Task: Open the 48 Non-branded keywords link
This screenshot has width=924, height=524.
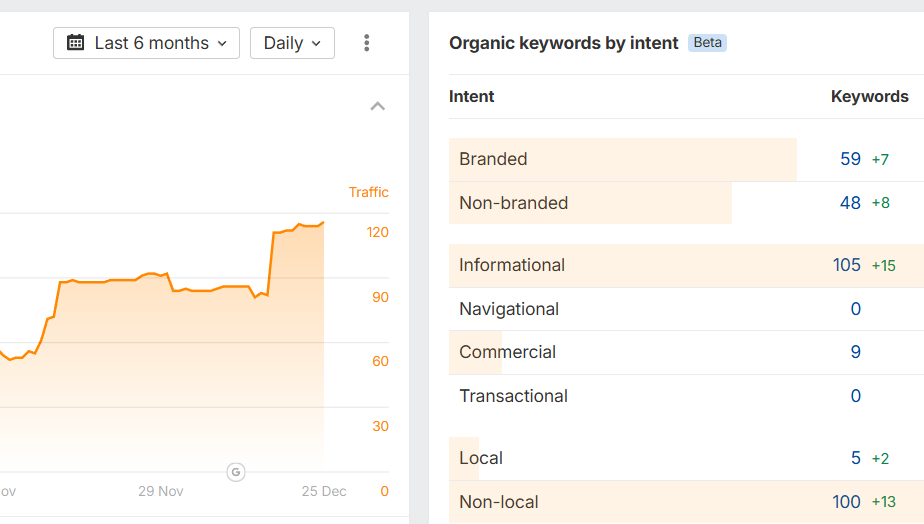Action: coord(850,203)
